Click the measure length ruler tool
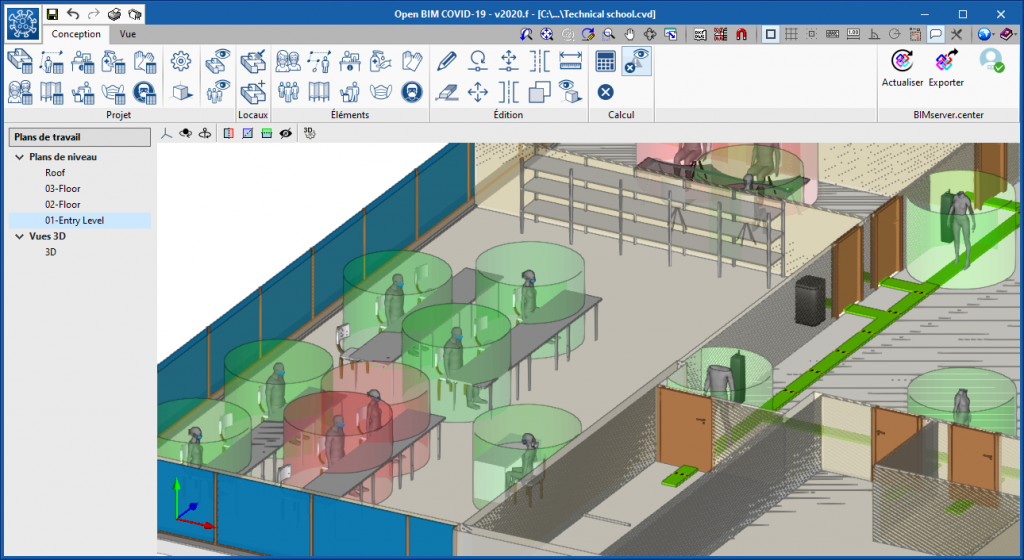 click(x=570, y=61)
